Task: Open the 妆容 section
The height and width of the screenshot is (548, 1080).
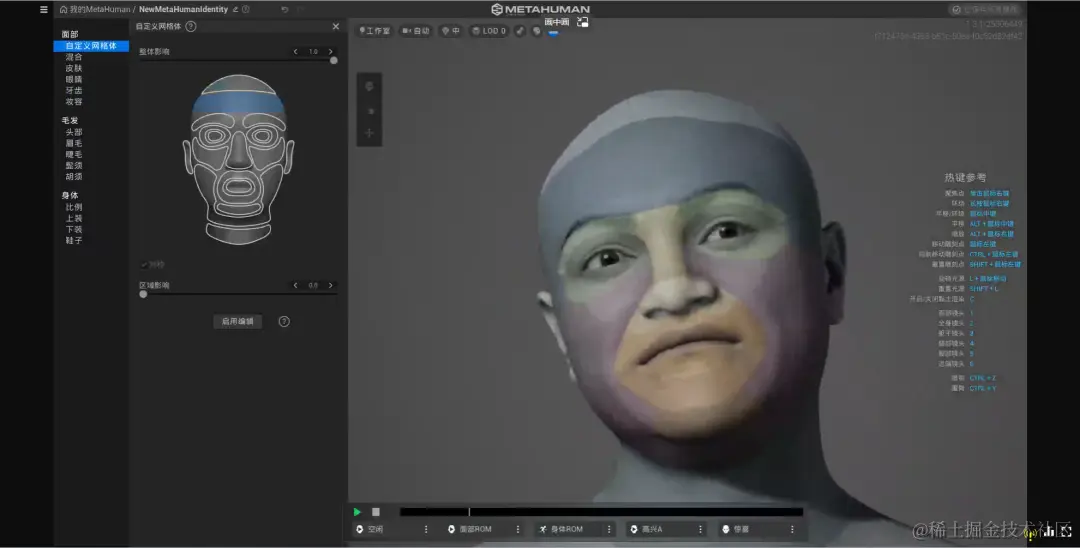Action: pyautogui.click(x=74, y=101)
